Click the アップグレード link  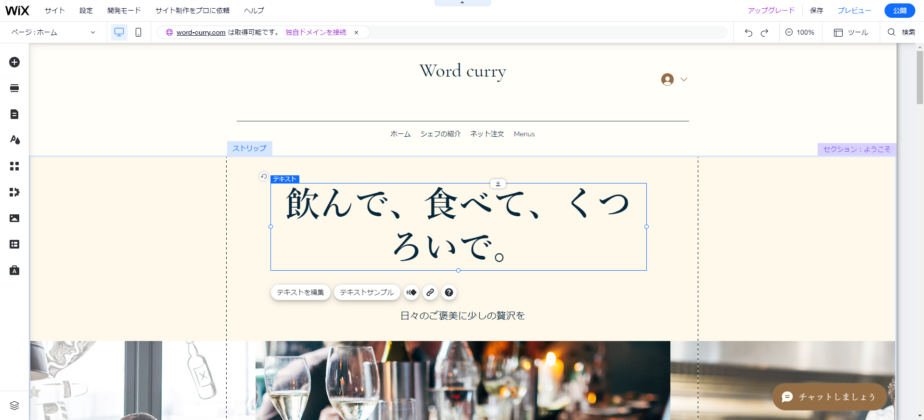click(771, 11)
